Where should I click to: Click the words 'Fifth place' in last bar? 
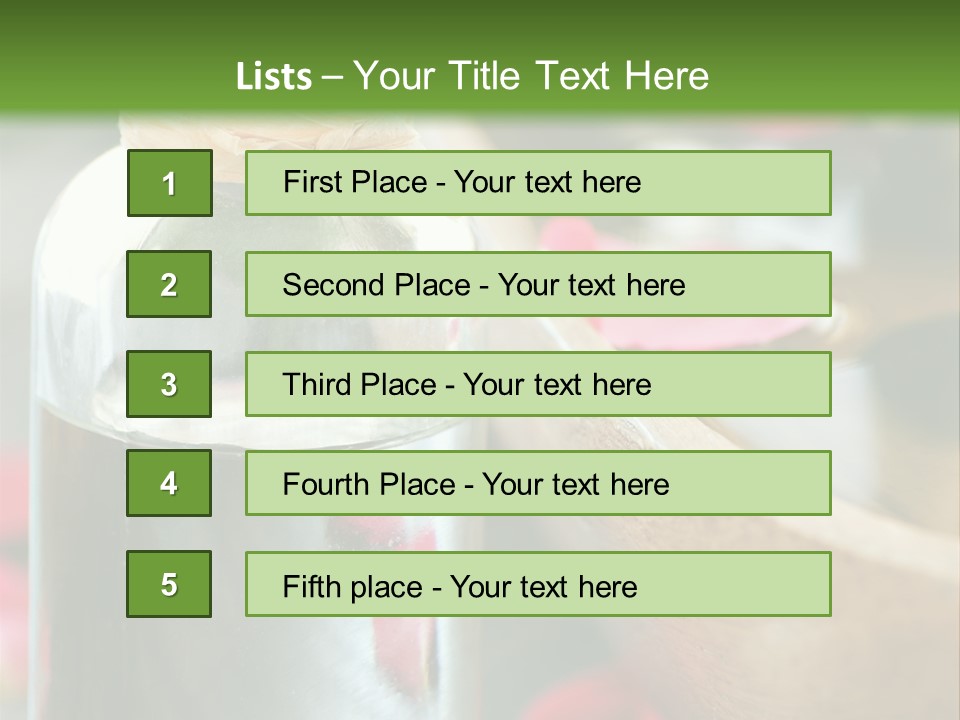coord(352,587)
